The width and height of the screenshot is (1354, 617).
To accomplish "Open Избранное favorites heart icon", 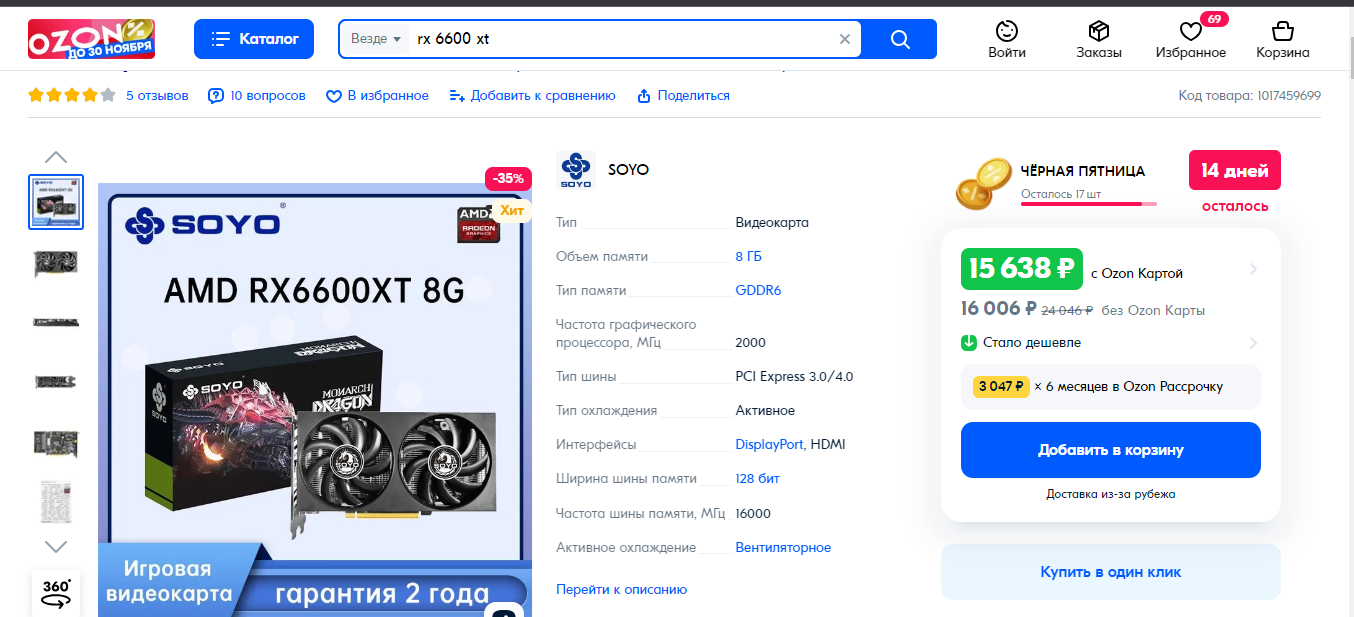I will (1191, 39).
